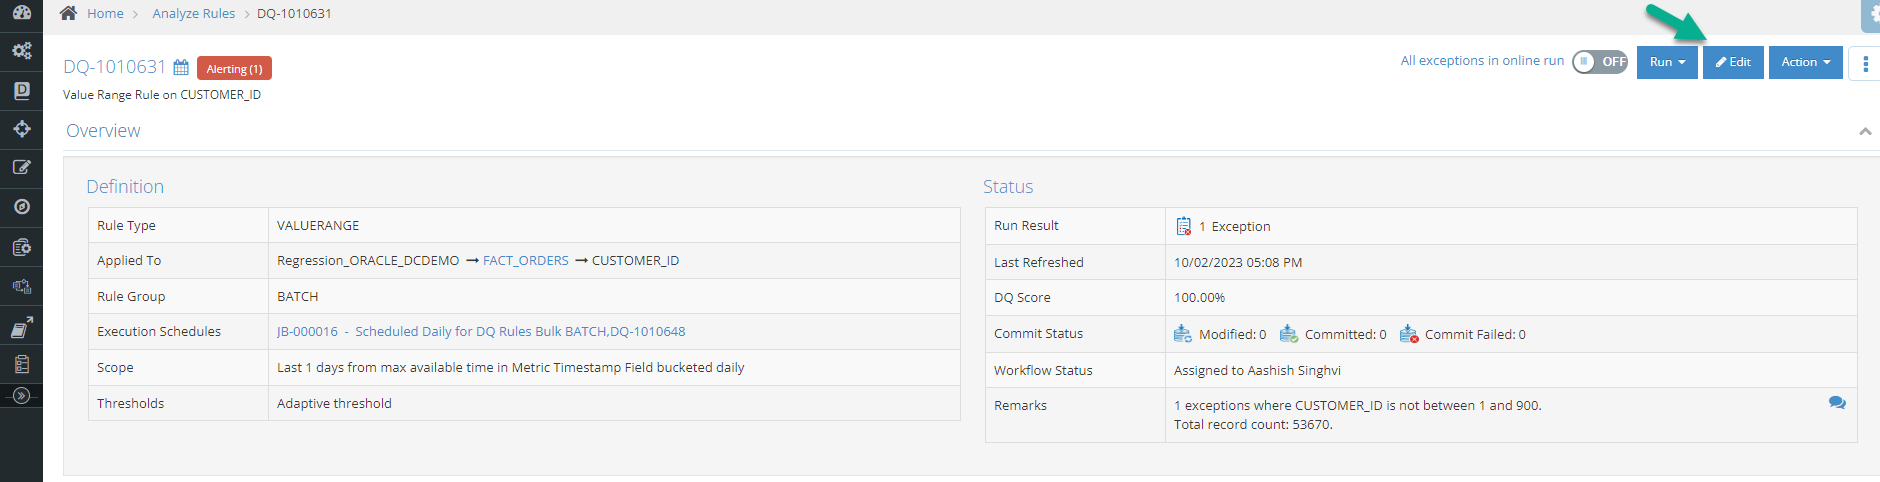The image size is (1880, 482).
Task: Click the calendar icon beside DQ-1010631
Action: 181,67
